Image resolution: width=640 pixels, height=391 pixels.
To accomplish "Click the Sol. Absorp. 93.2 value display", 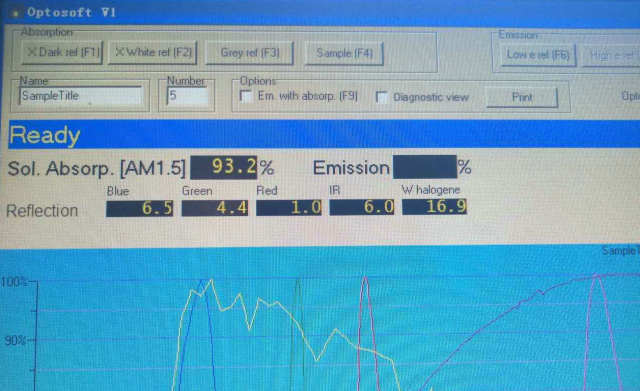I will click(224, 167).
